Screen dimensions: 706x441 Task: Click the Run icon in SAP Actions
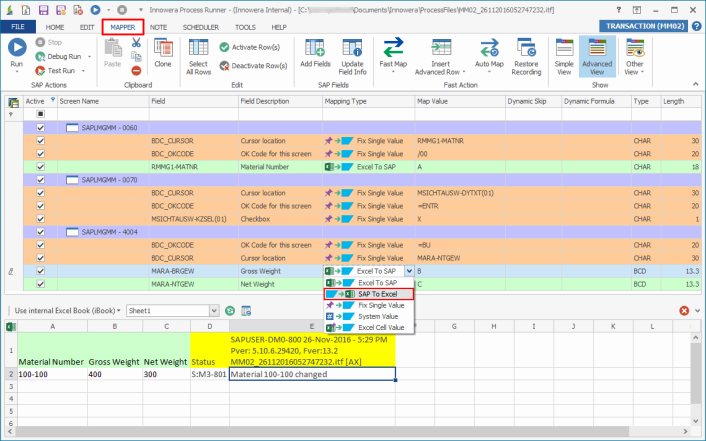click(17, 48)
